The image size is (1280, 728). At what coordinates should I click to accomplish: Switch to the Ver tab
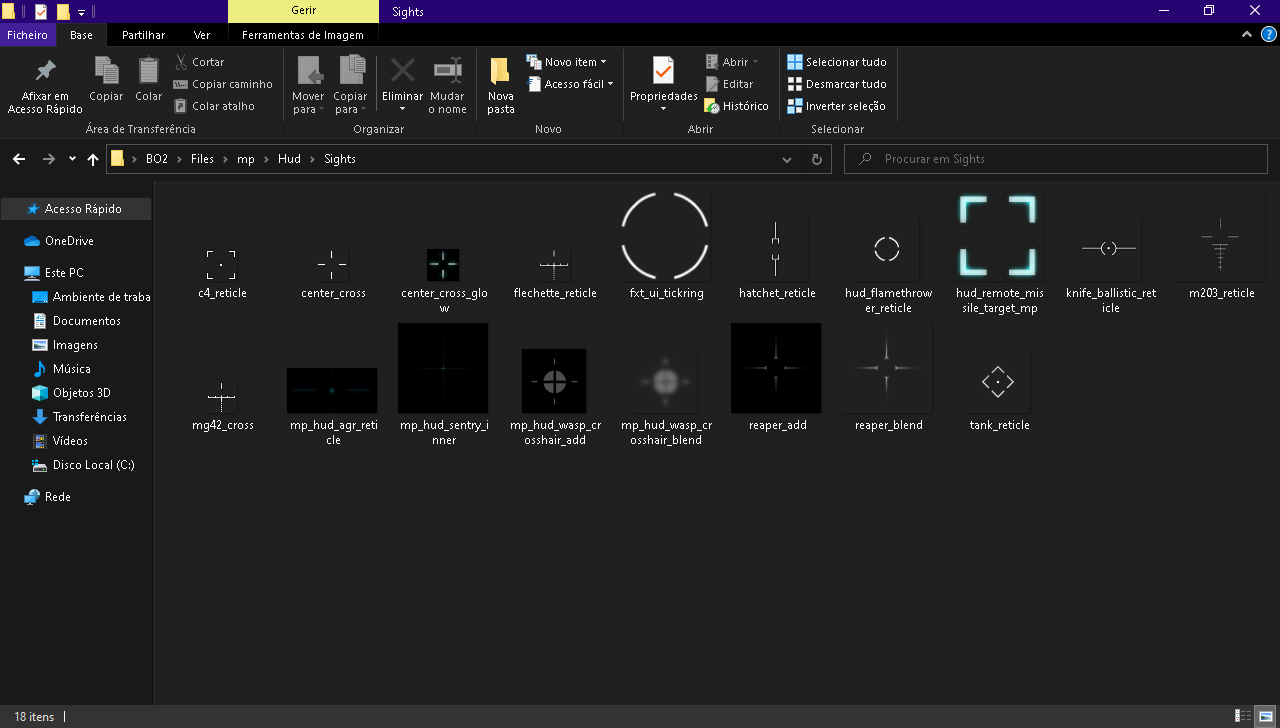coord(202,35)
